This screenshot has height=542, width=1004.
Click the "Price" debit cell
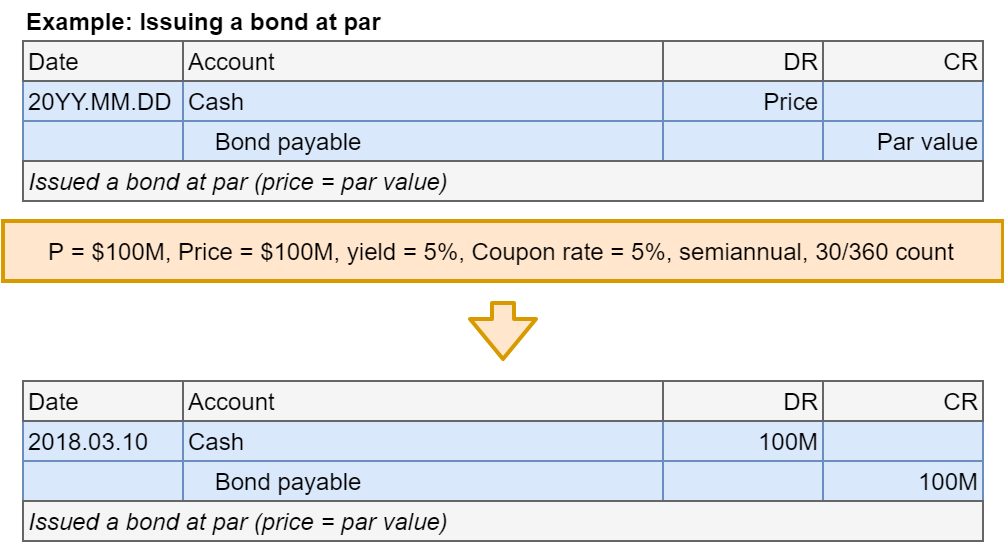point(742,102)
